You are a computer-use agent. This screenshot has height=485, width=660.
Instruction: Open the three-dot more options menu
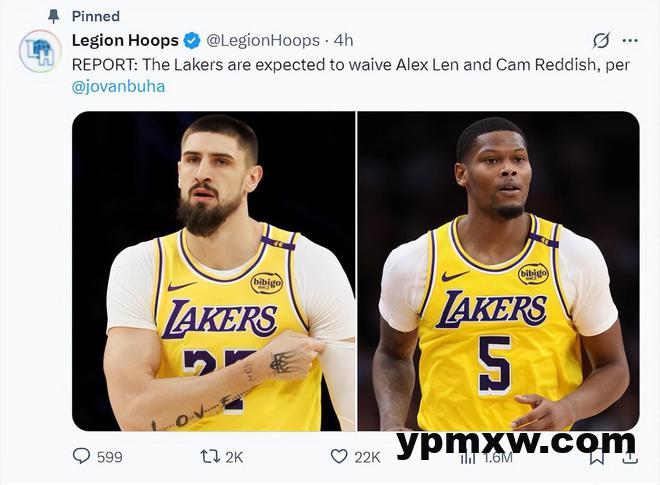(630, 41)
